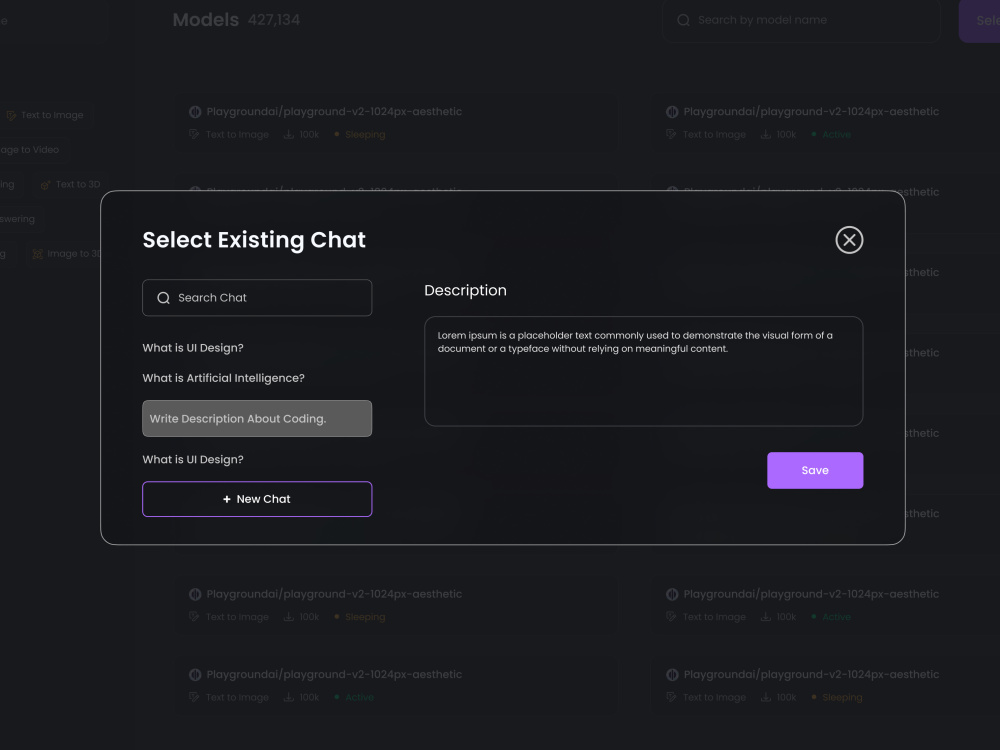Screen dimensions: 1000x750
Task: Click the Playgroundai logo on the first model card
Action: tap(194, 111)
